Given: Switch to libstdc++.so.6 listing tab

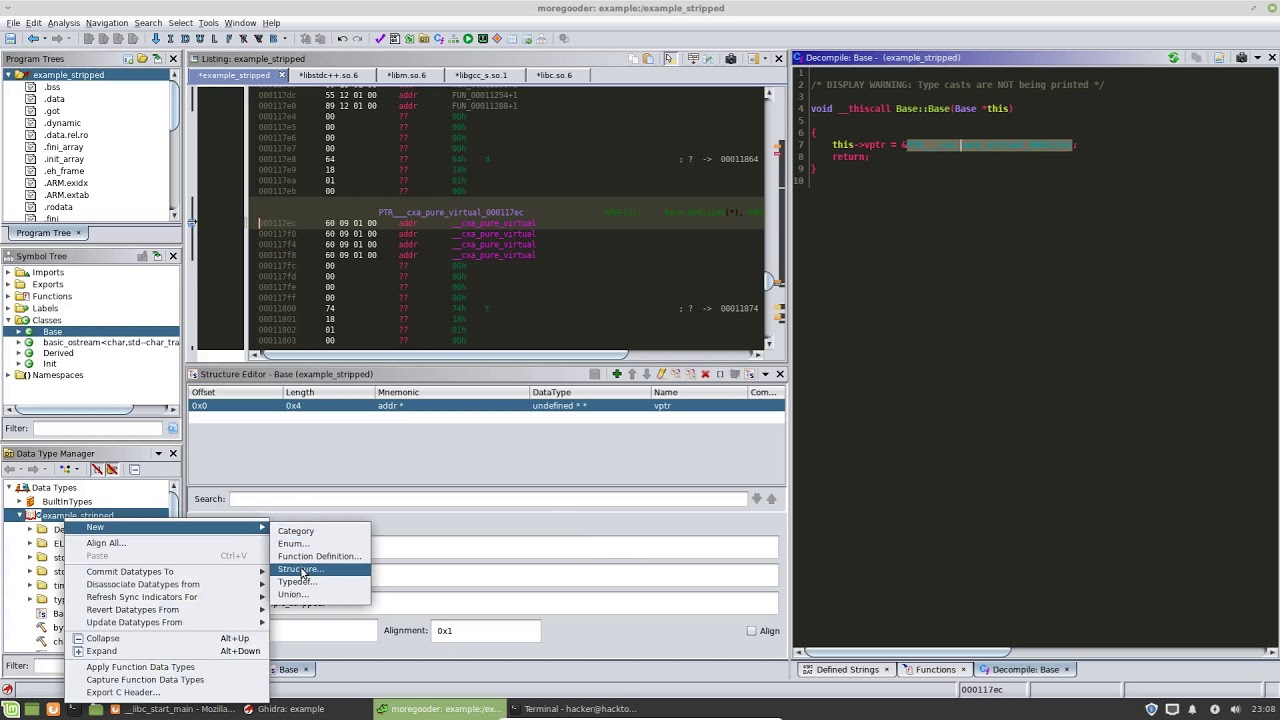Looking at the screenshot, I should click(x=328, y=75).
